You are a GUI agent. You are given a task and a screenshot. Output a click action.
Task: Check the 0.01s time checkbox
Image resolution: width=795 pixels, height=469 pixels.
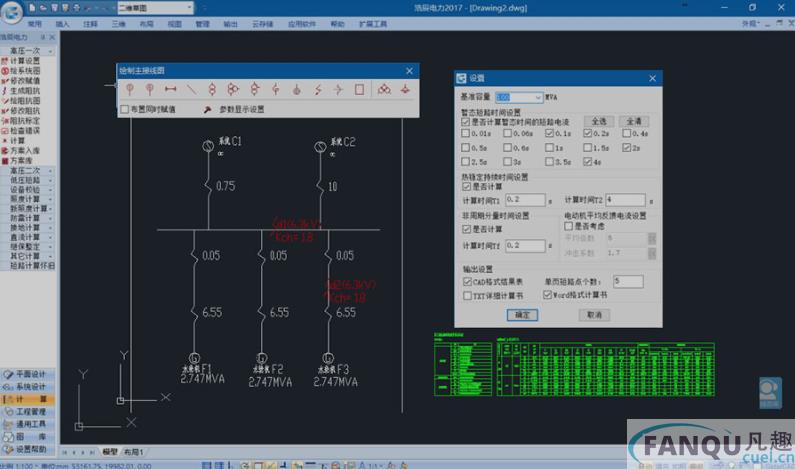point(465,133)
